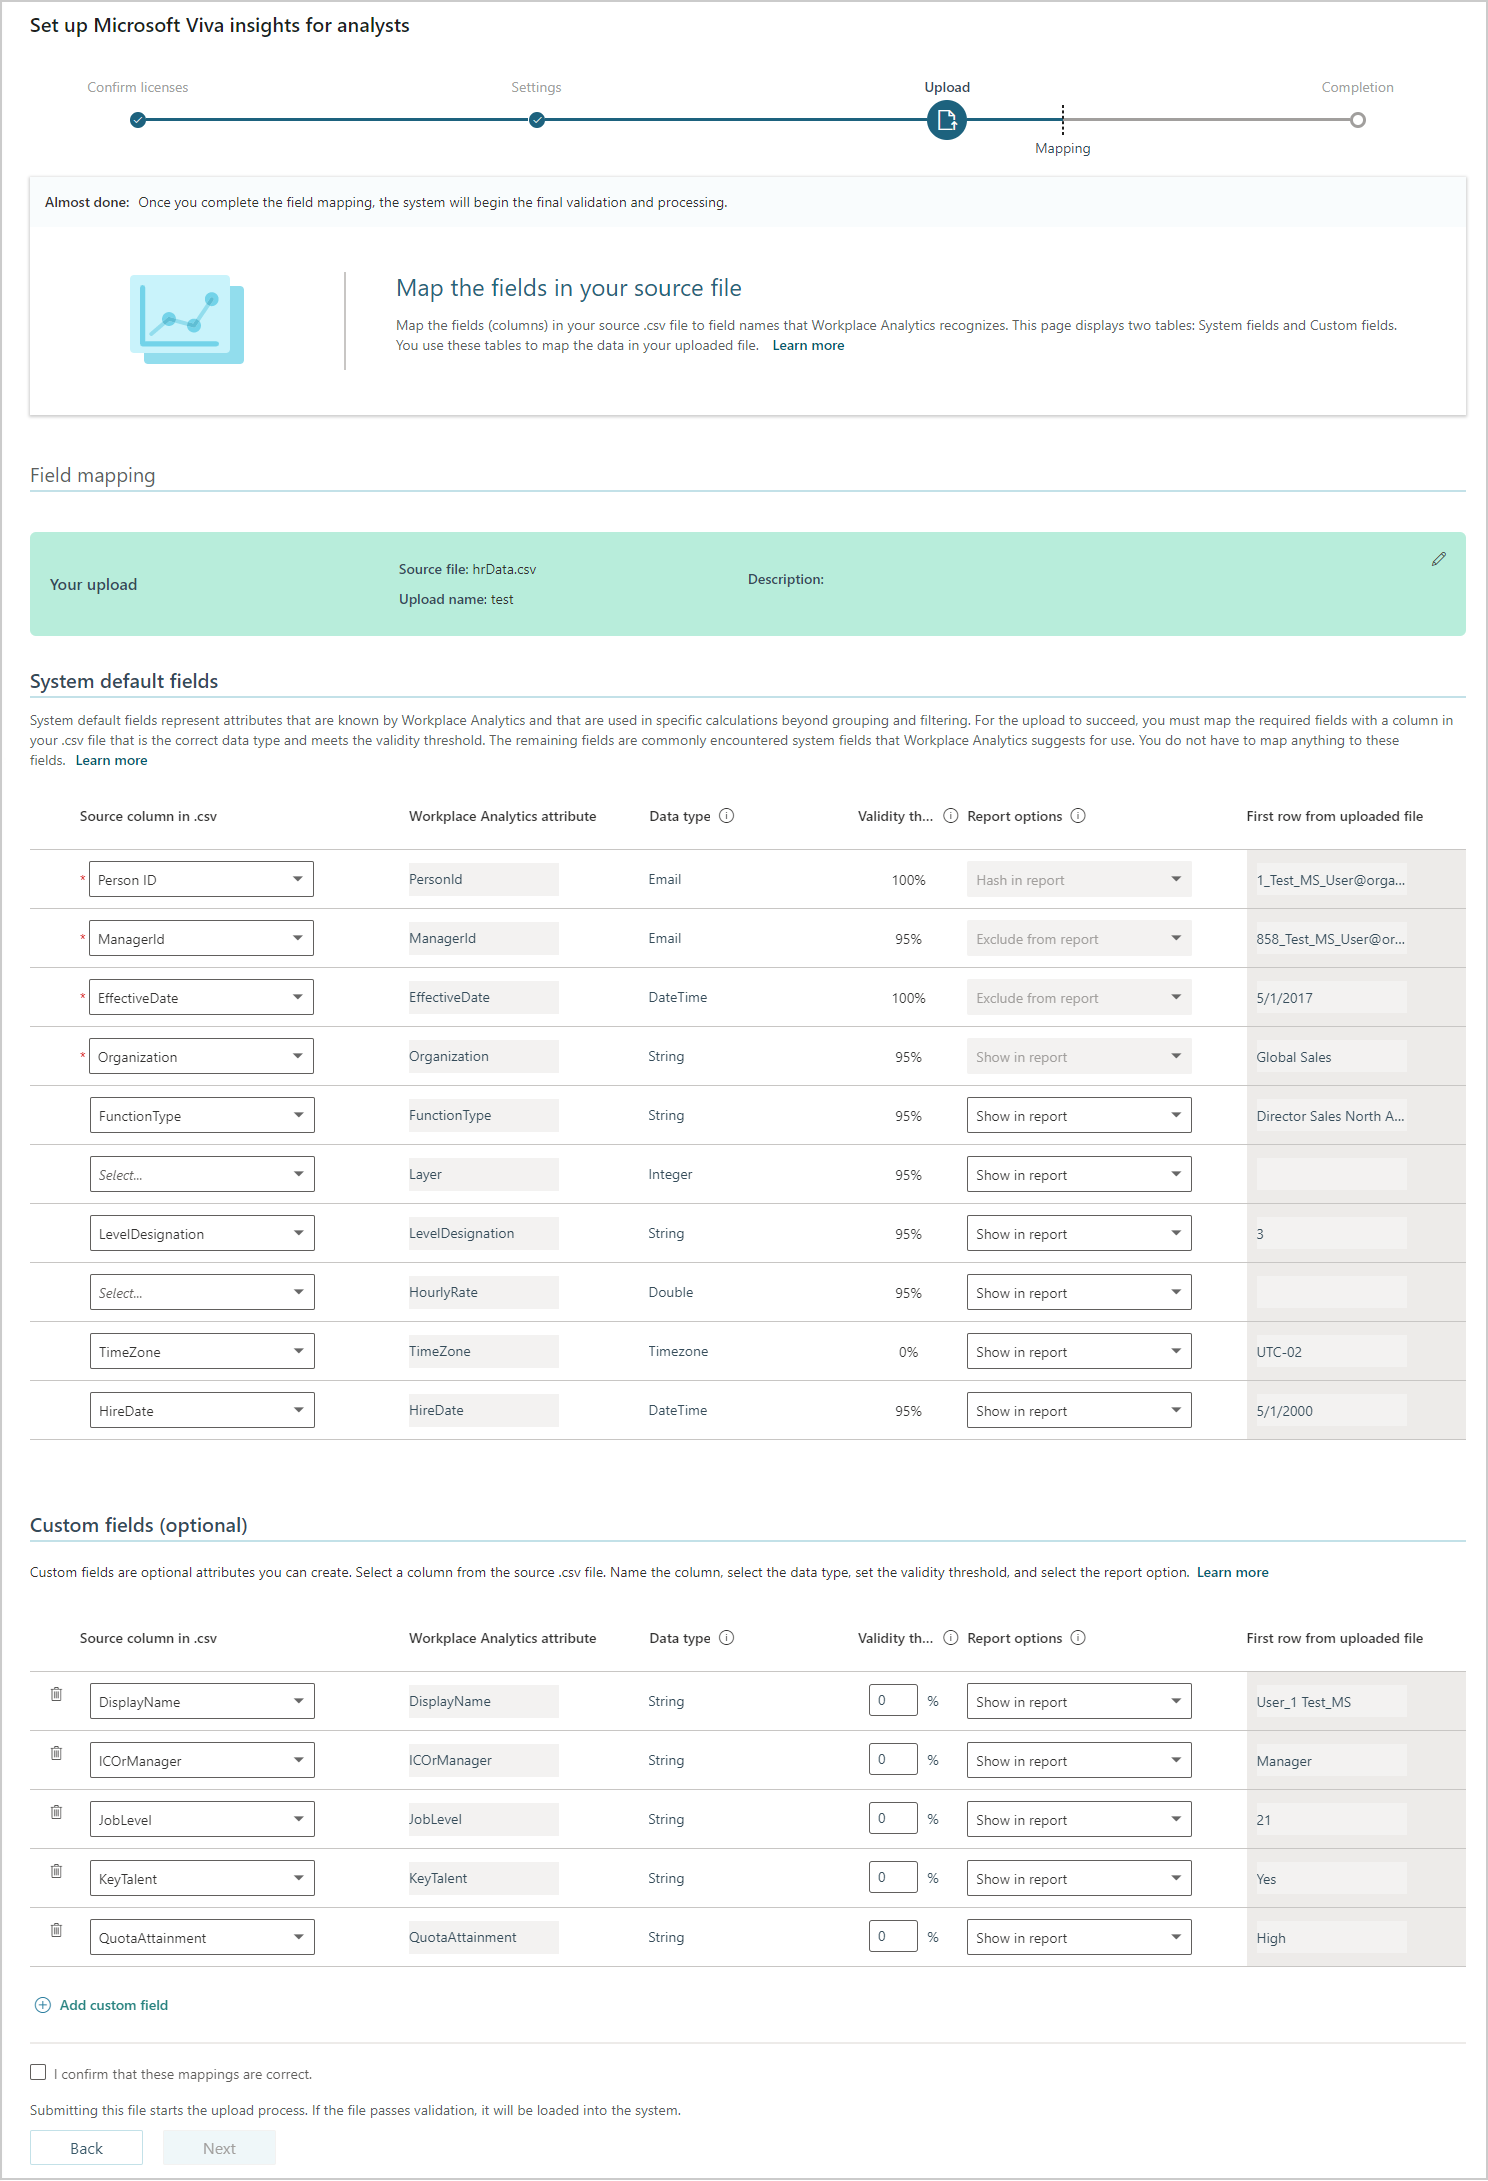Click the chart illustration image

pyautogui.click(x=187, y=320)
